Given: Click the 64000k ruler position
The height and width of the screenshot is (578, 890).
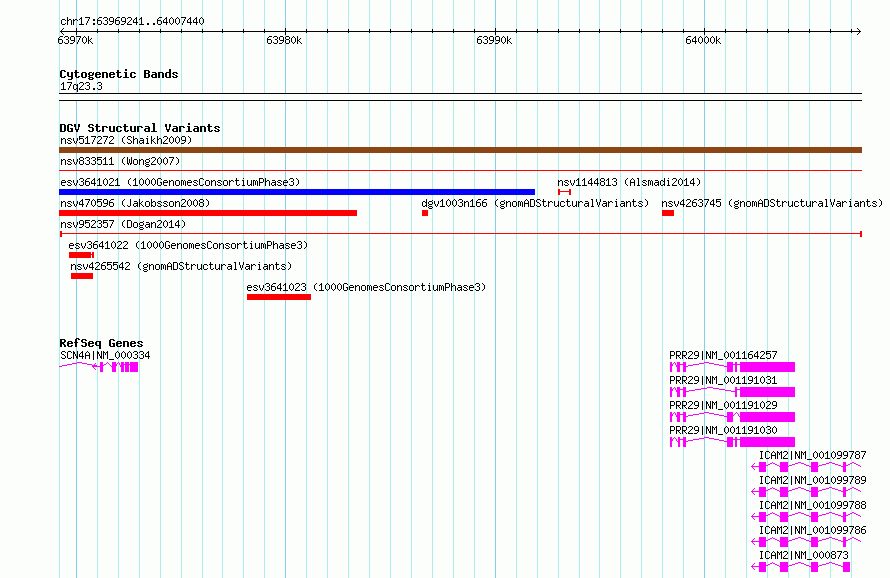Looking at the screenshot, I should 703,40.
